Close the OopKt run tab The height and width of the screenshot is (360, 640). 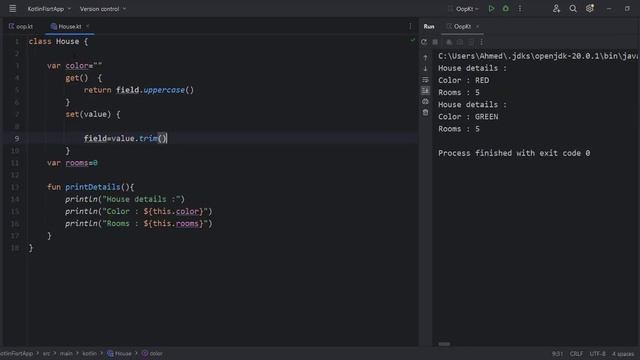coord(478,27)
